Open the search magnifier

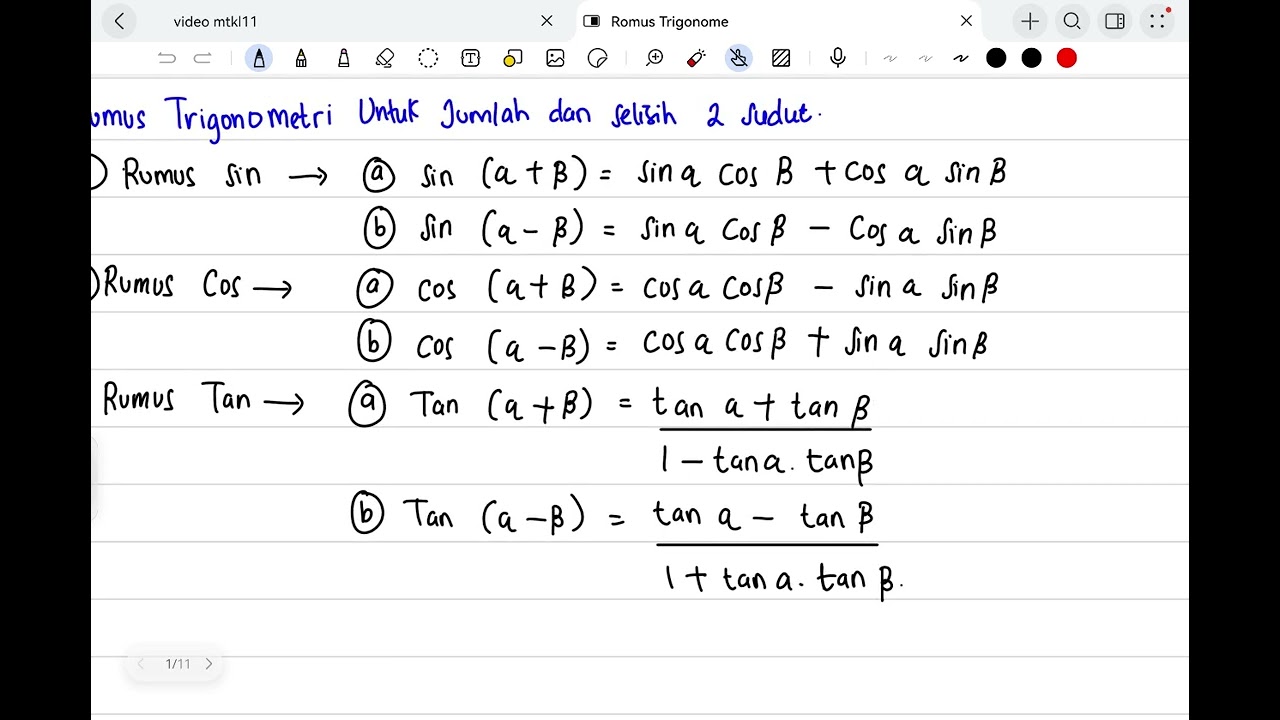coord(1072,21)
